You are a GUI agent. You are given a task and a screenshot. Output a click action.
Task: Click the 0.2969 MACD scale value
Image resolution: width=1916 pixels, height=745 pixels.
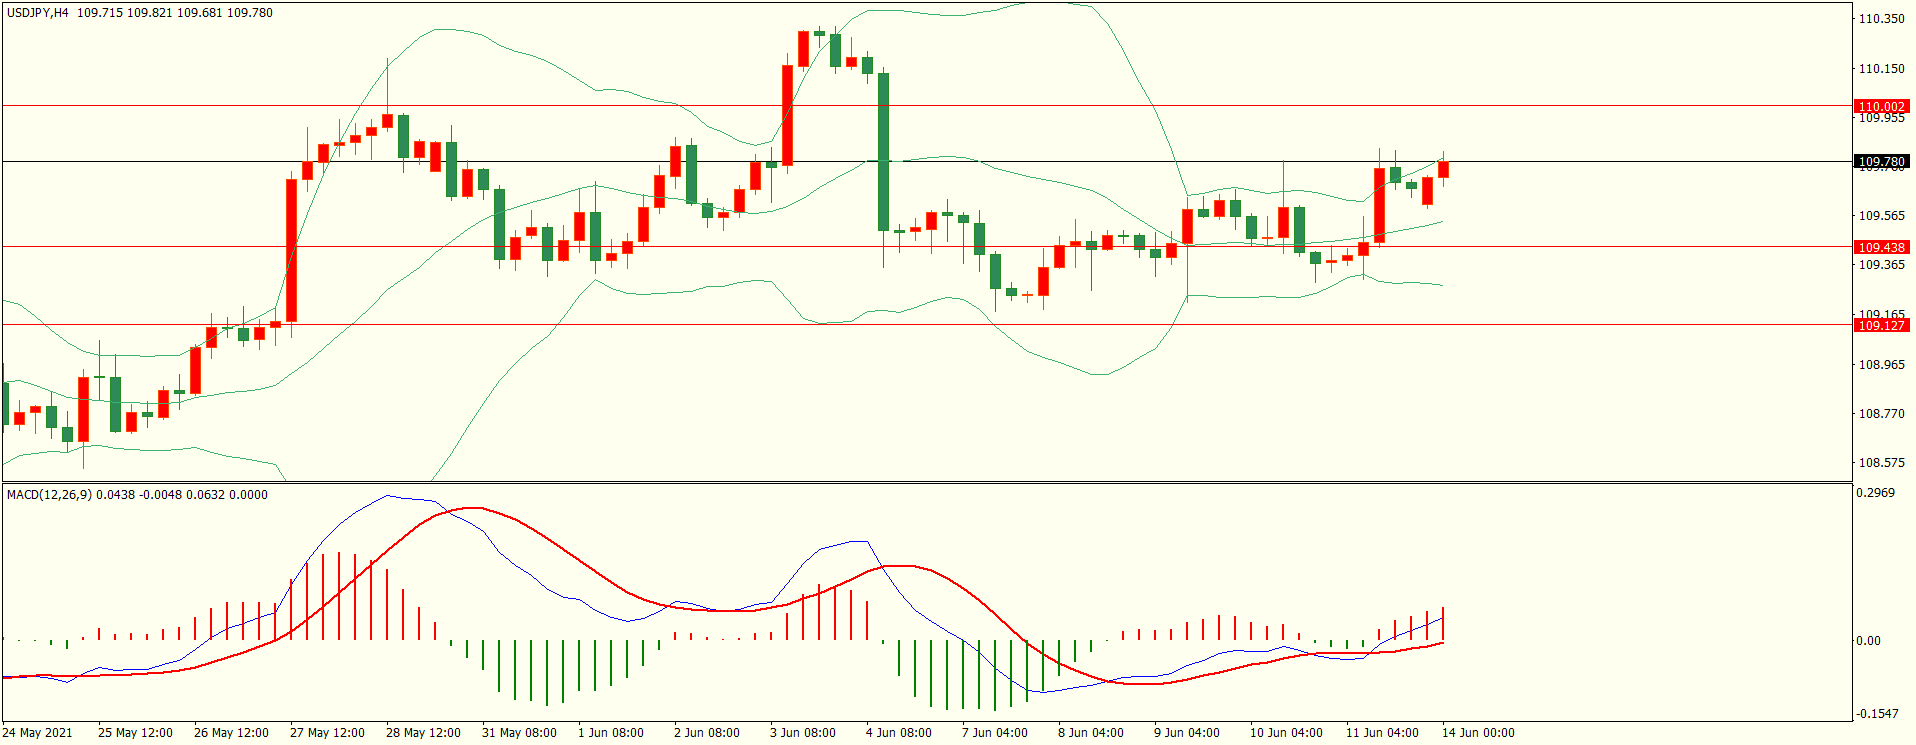click(x=1875, y=493)
